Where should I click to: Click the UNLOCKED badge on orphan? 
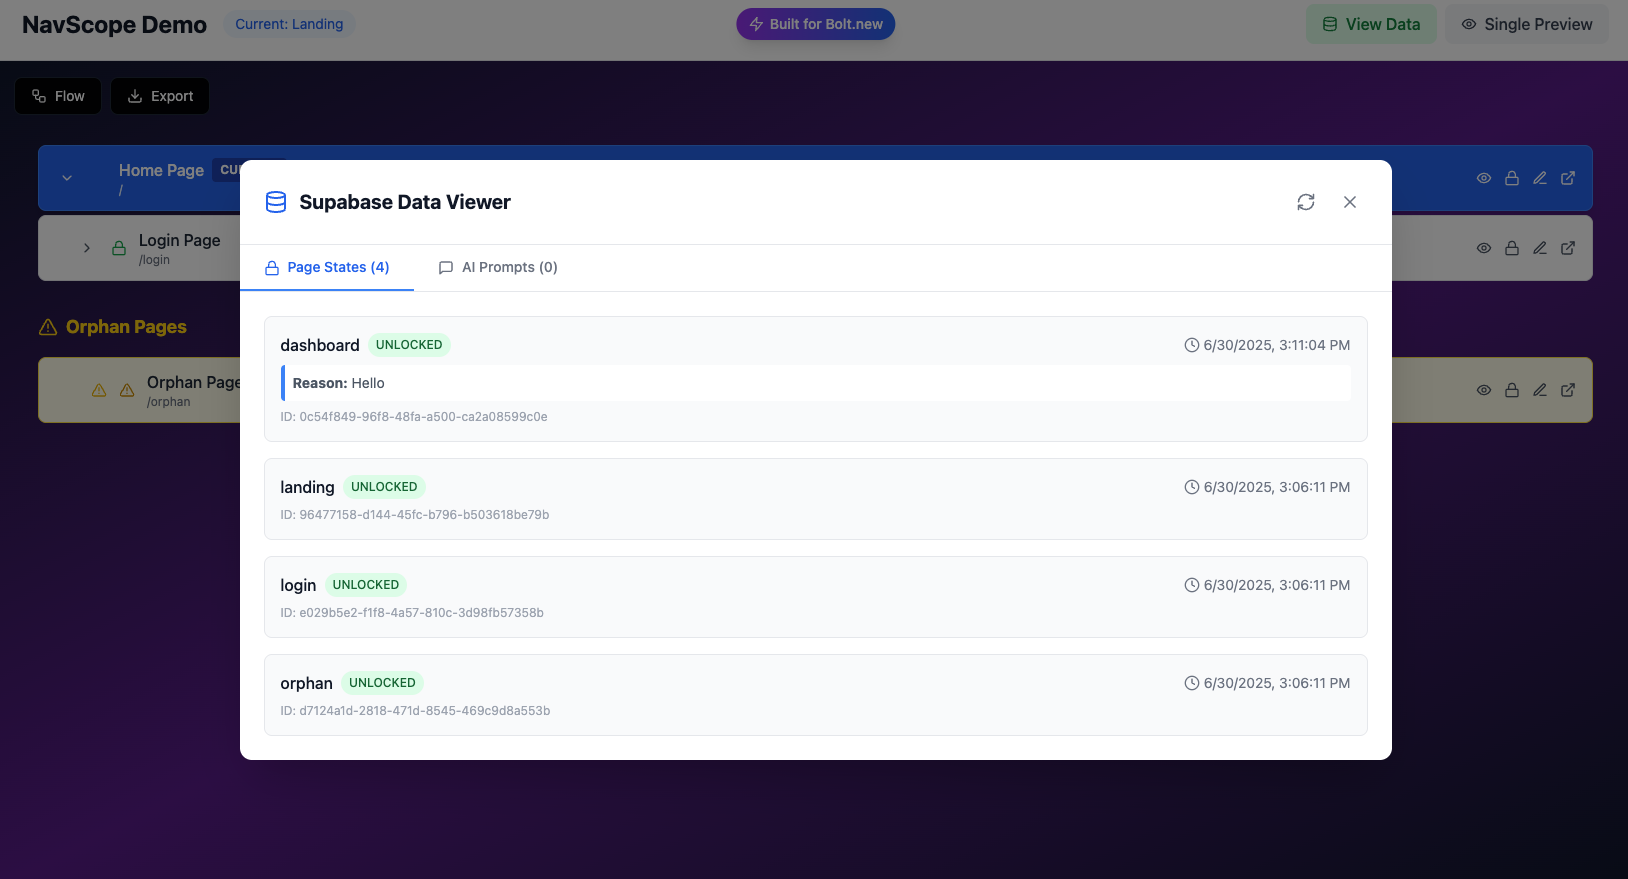tap(382, 683)
